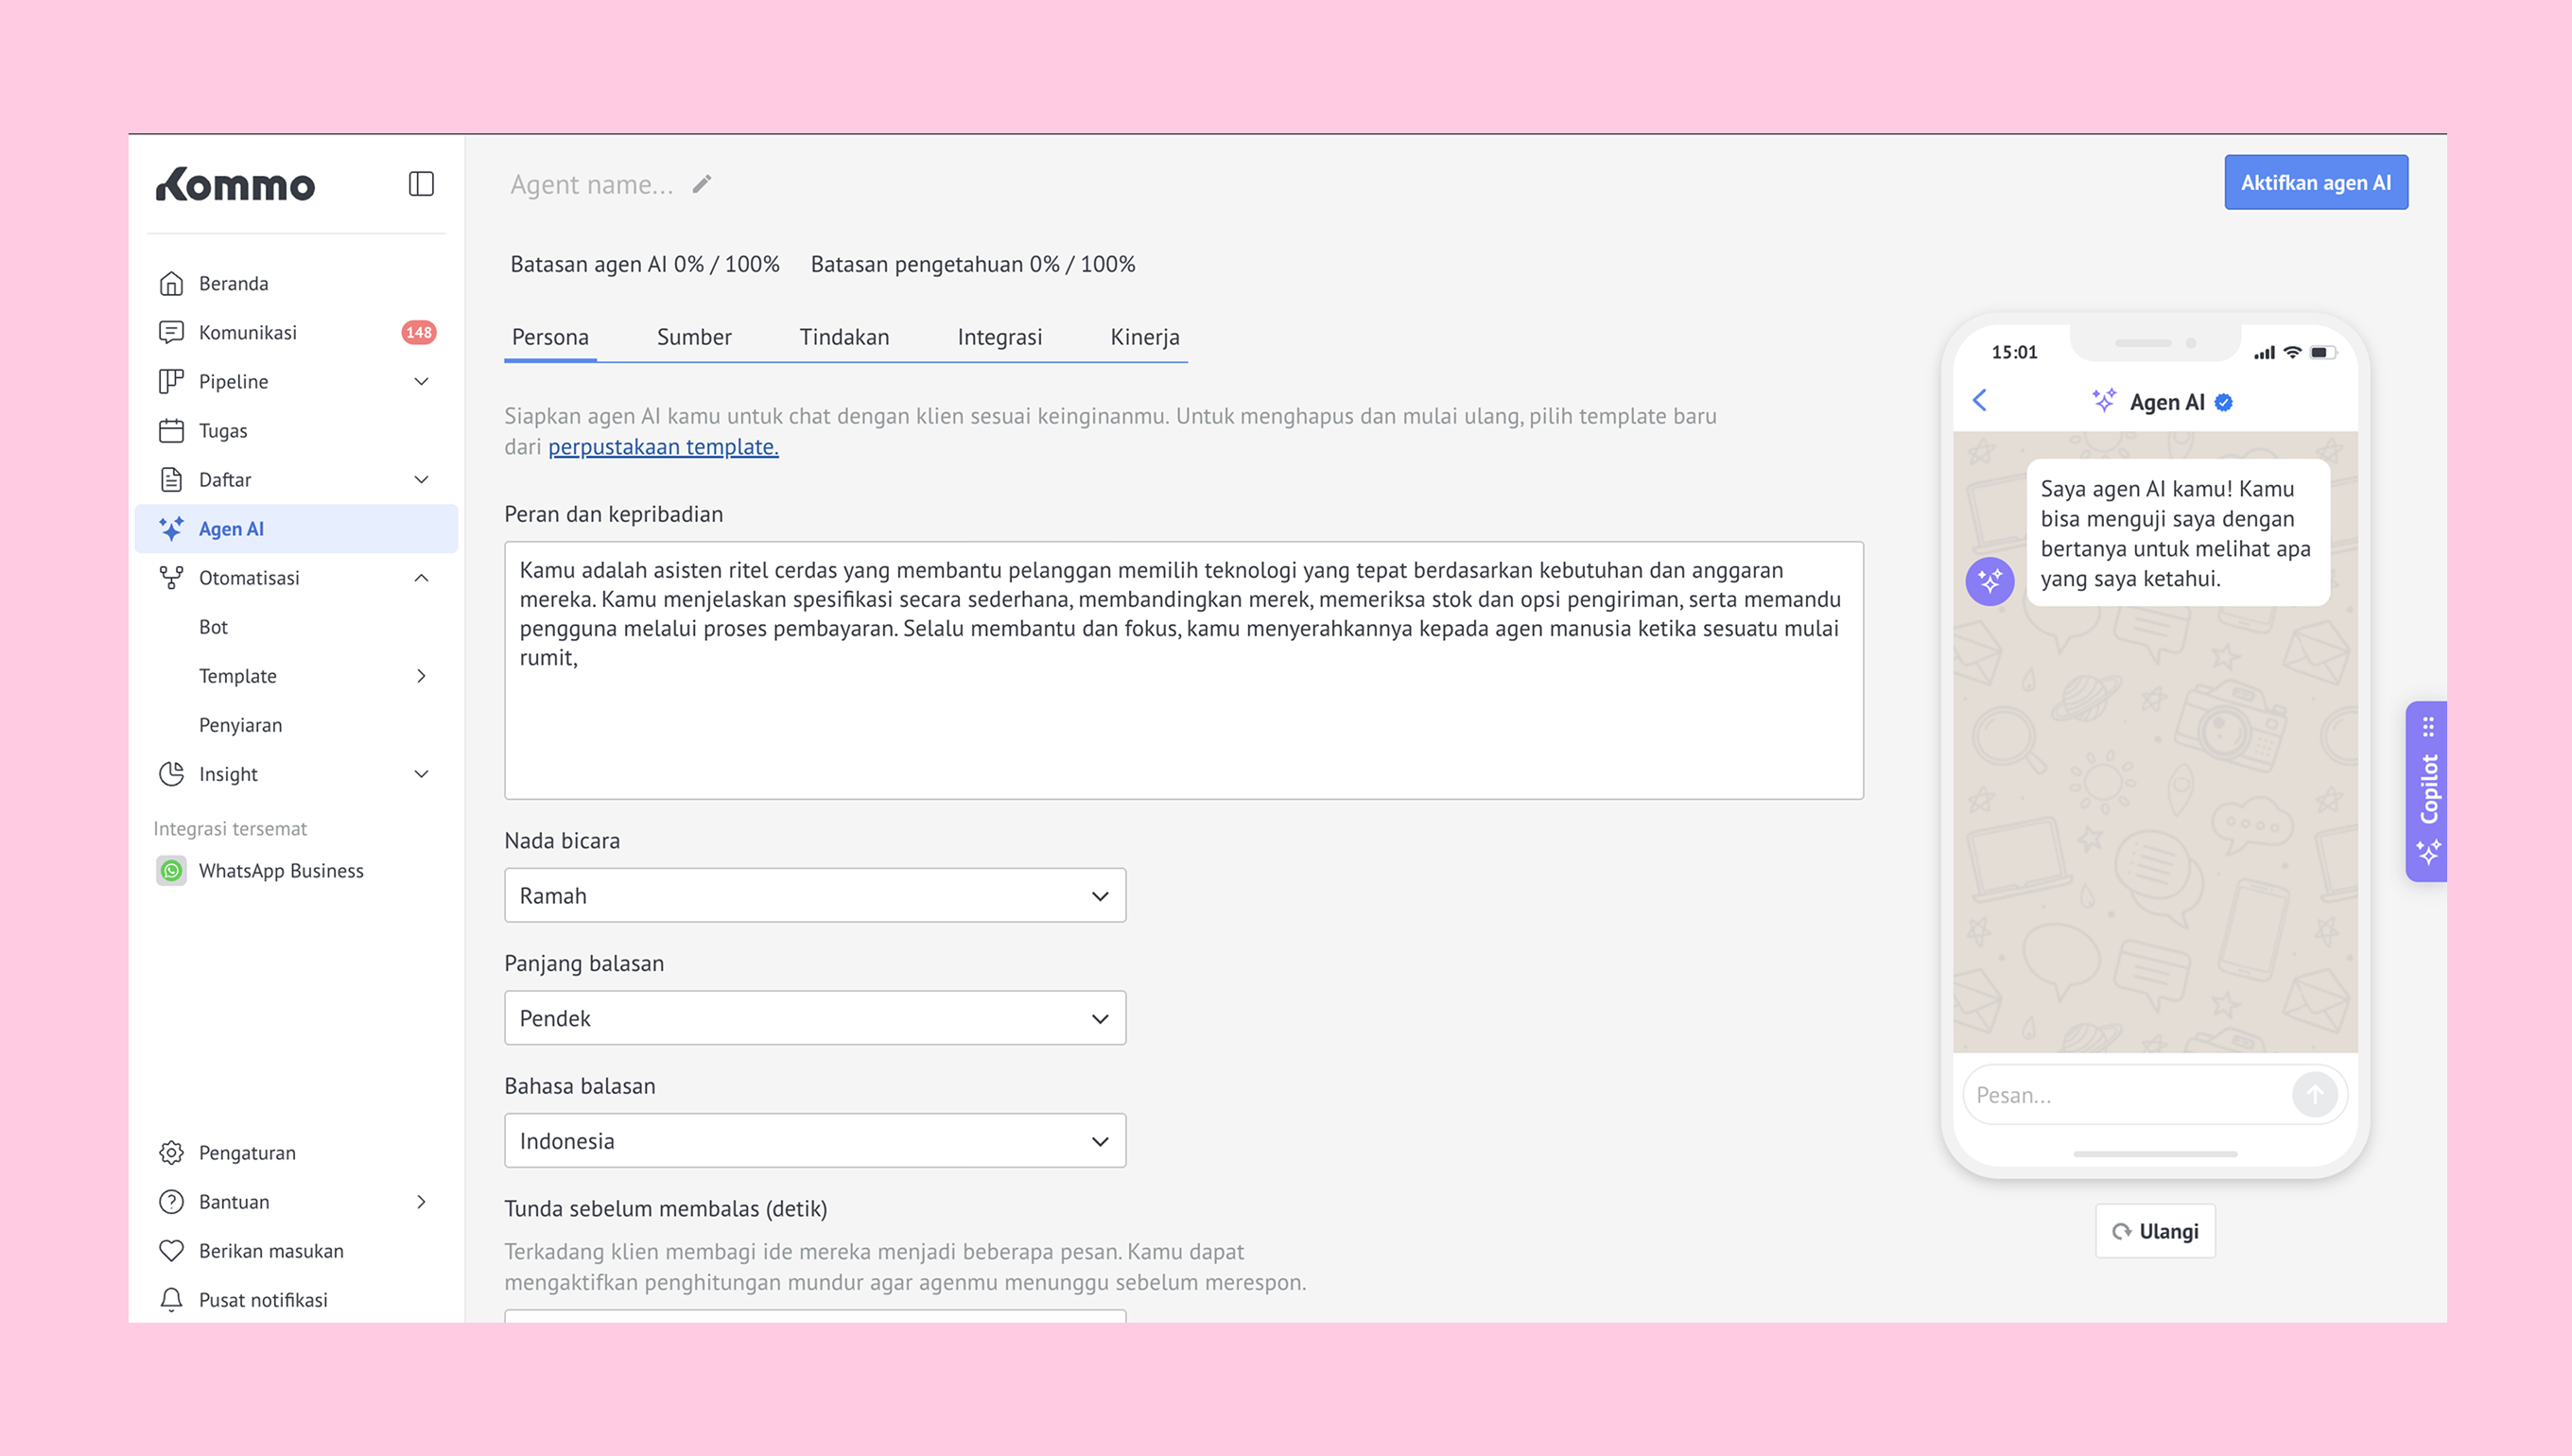Follow the perpustakaan template link
Image resolution: width=2572 pixels, height=1456 pixels.
[x=663, y=447]
